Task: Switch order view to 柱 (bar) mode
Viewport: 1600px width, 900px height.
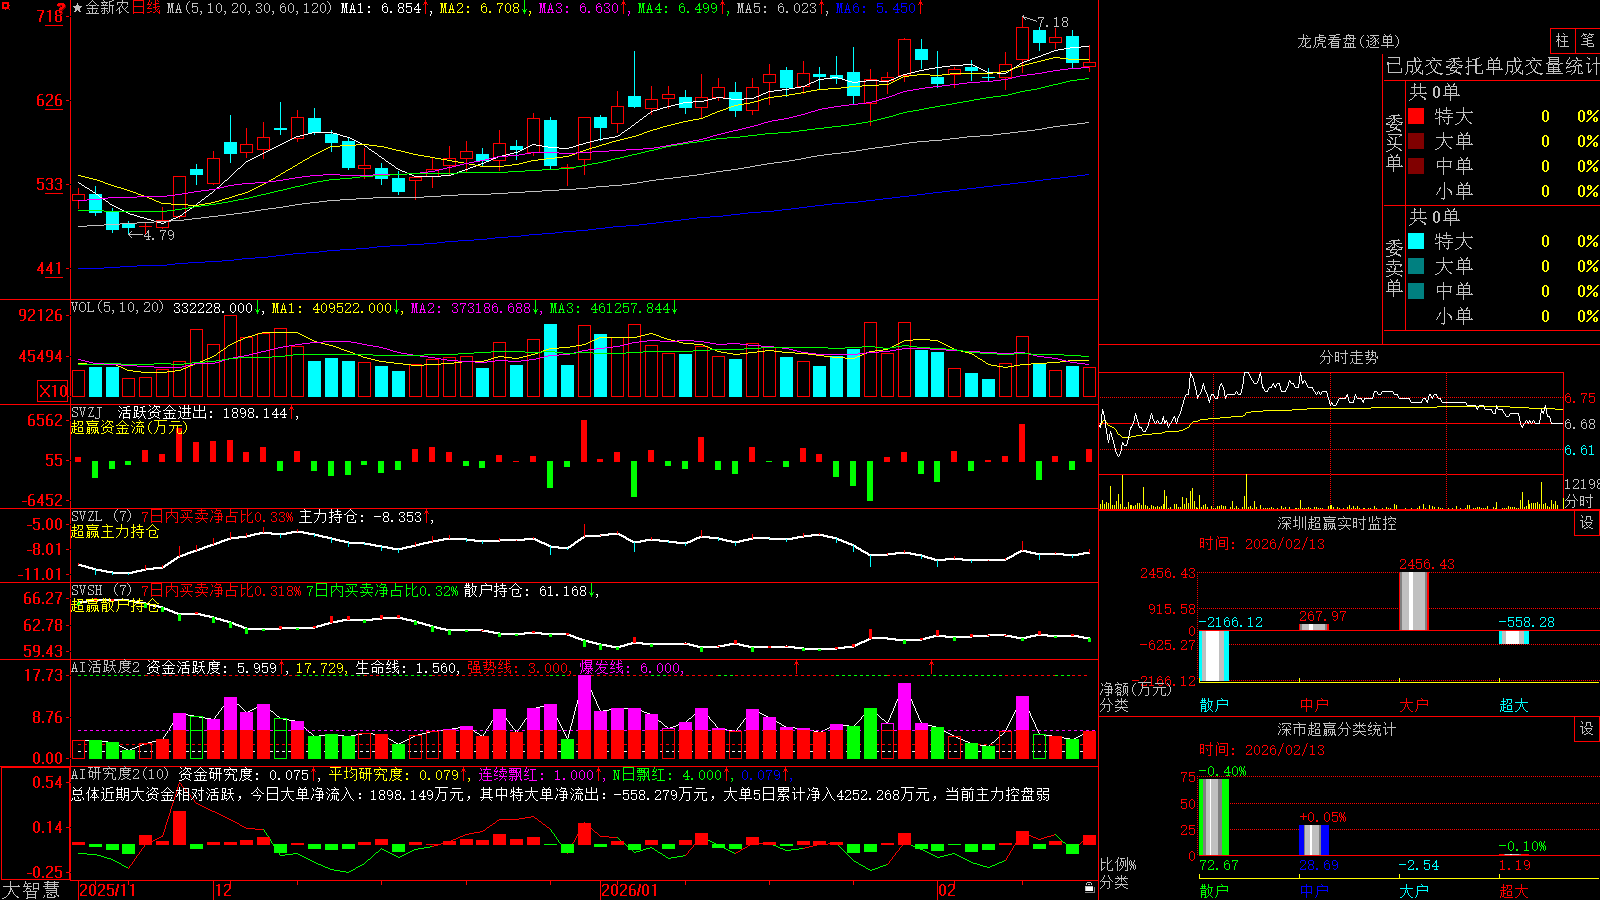Action: tap(1562, 41)
